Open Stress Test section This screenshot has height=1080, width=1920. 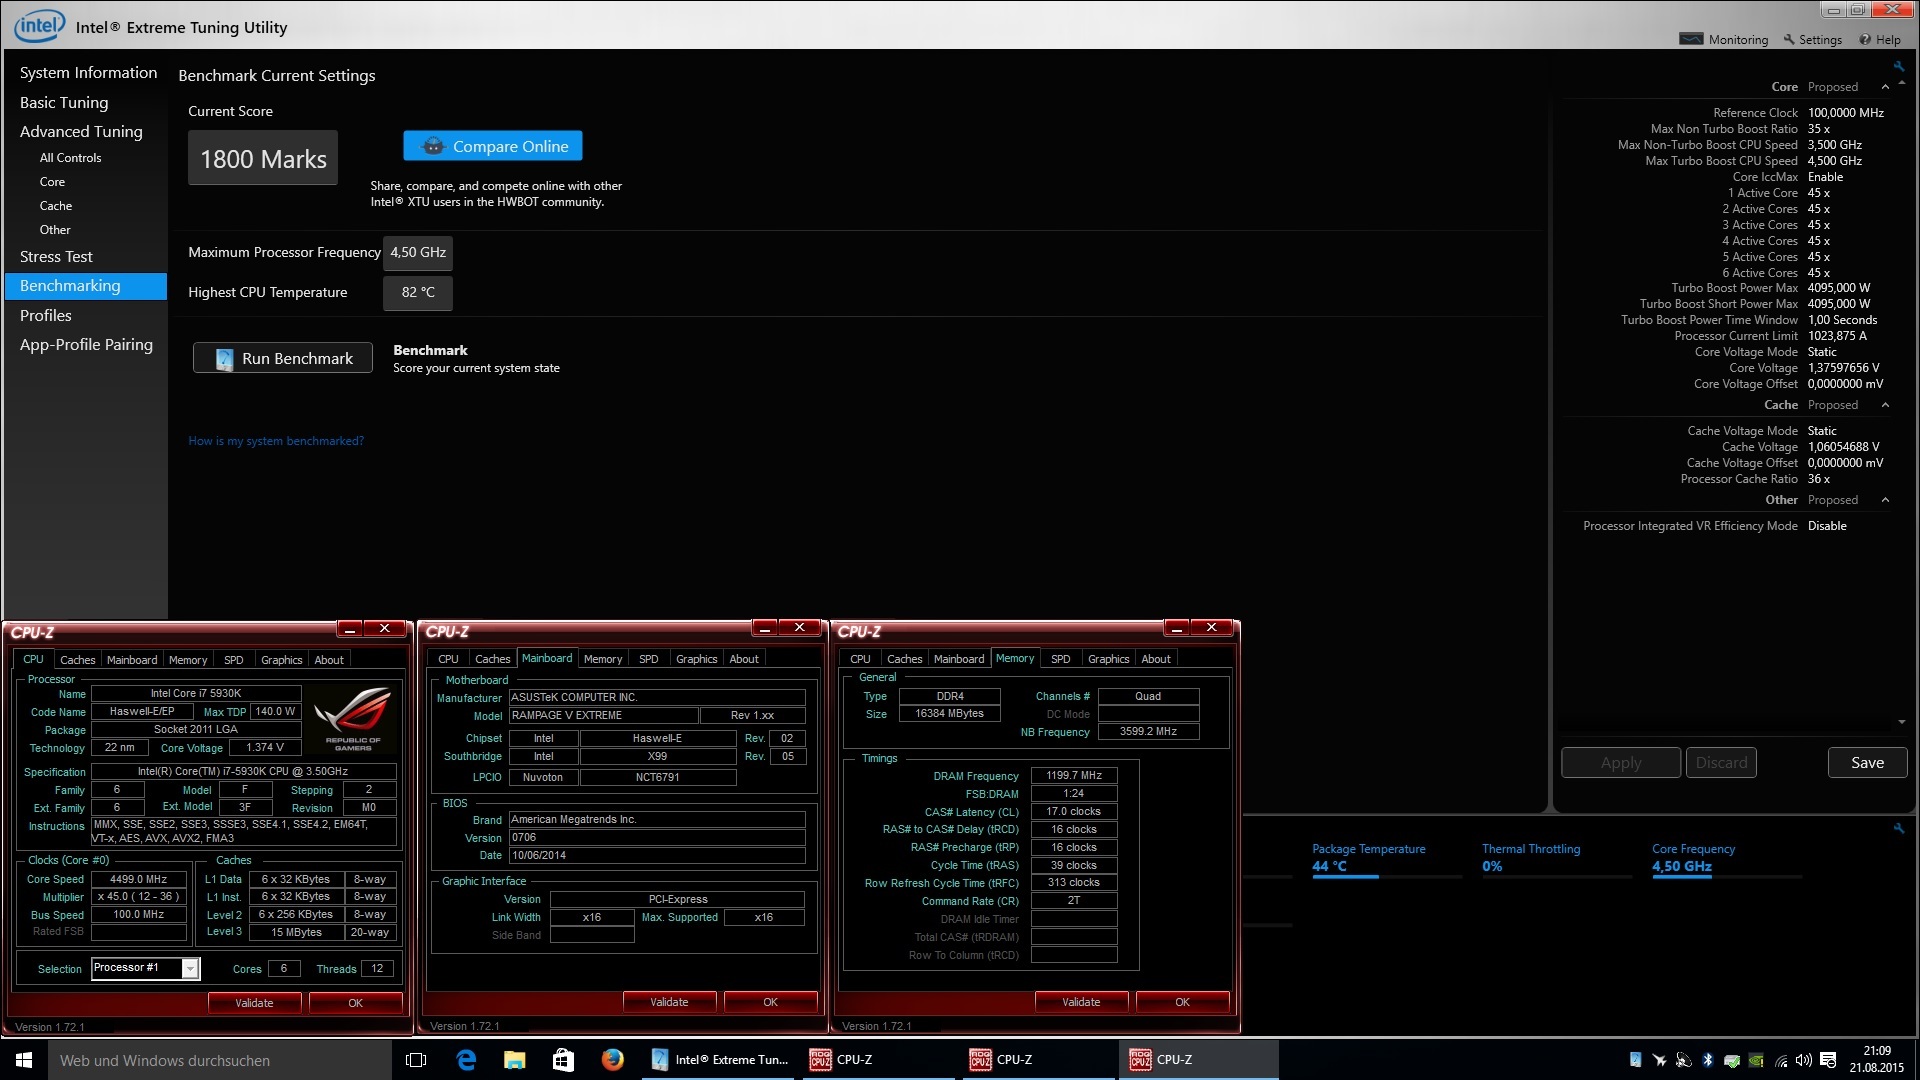point(56,257)
